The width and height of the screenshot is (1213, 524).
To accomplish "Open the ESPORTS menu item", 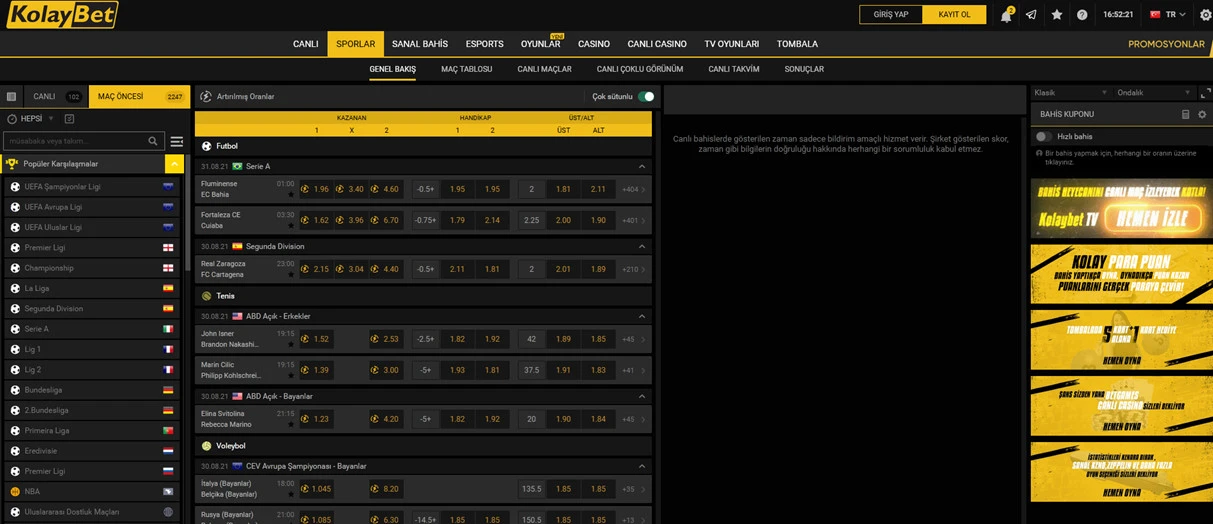I will click(x=485, y=44).
